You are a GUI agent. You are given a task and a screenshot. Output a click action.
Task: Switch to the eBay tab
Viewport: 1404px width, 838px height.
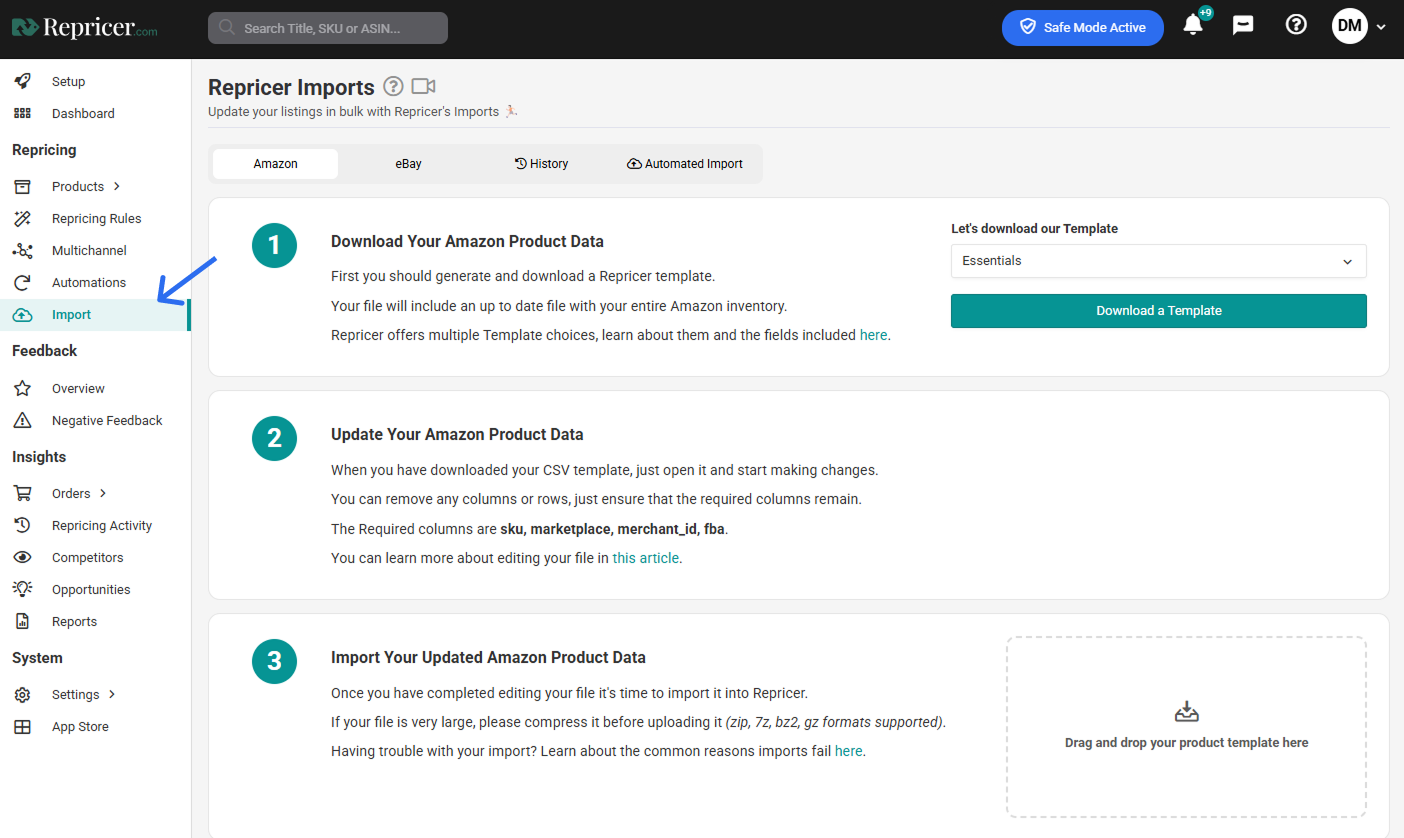pyautogui.click(x=408, y=164)
